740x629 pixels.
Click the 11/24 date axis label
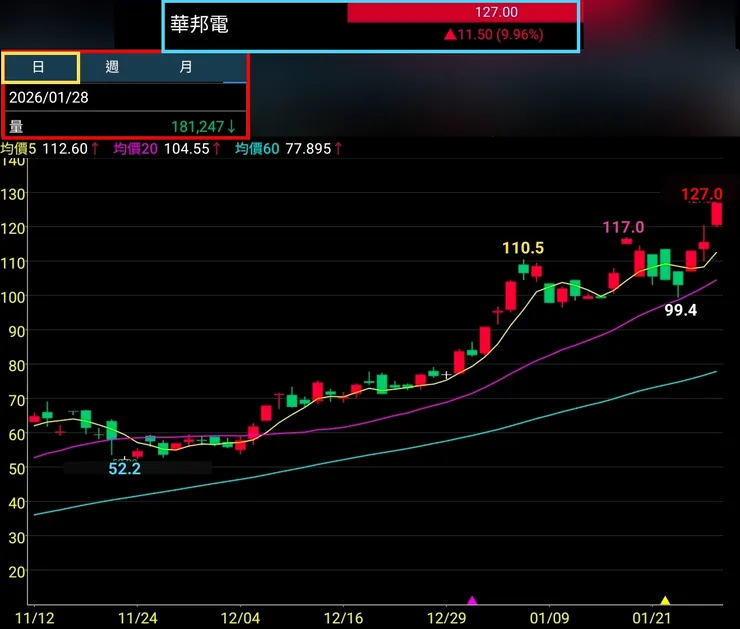(137, 618)
